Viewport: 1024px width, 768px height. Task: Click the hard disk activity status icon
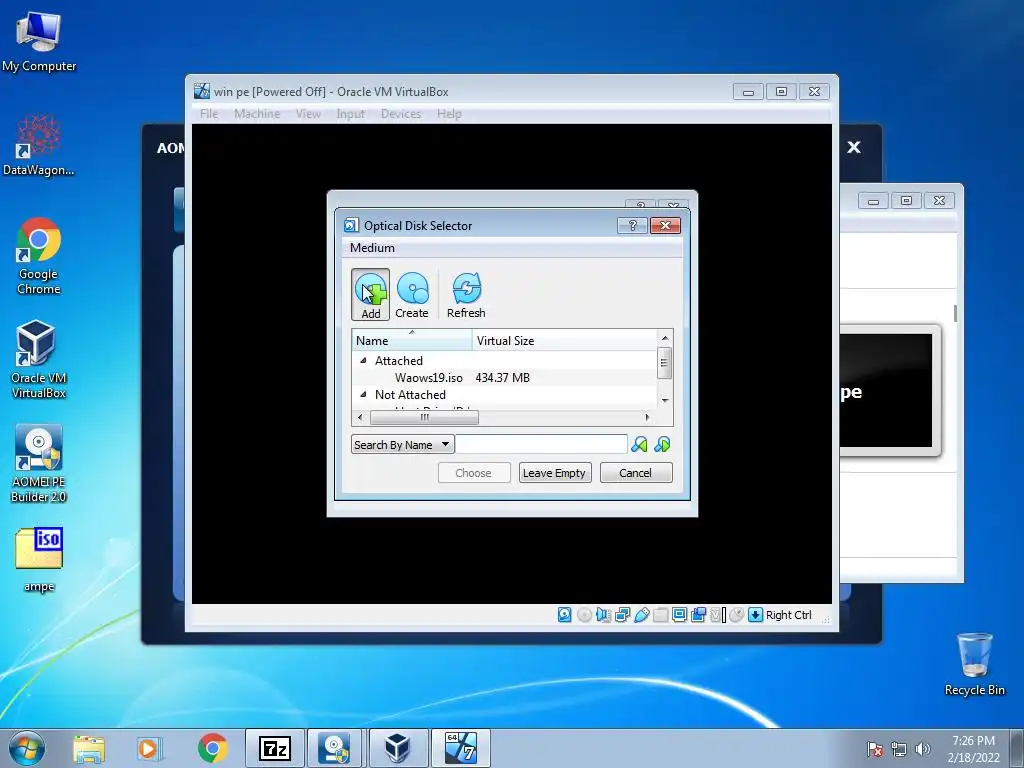tap(565, 615)
